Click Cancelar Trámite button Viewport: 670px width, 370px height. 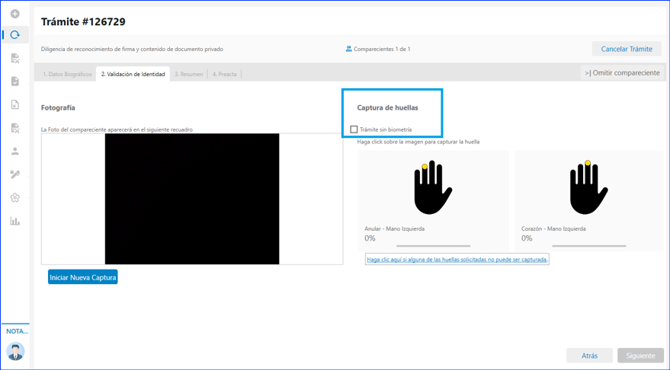click(x=626, y=49)
